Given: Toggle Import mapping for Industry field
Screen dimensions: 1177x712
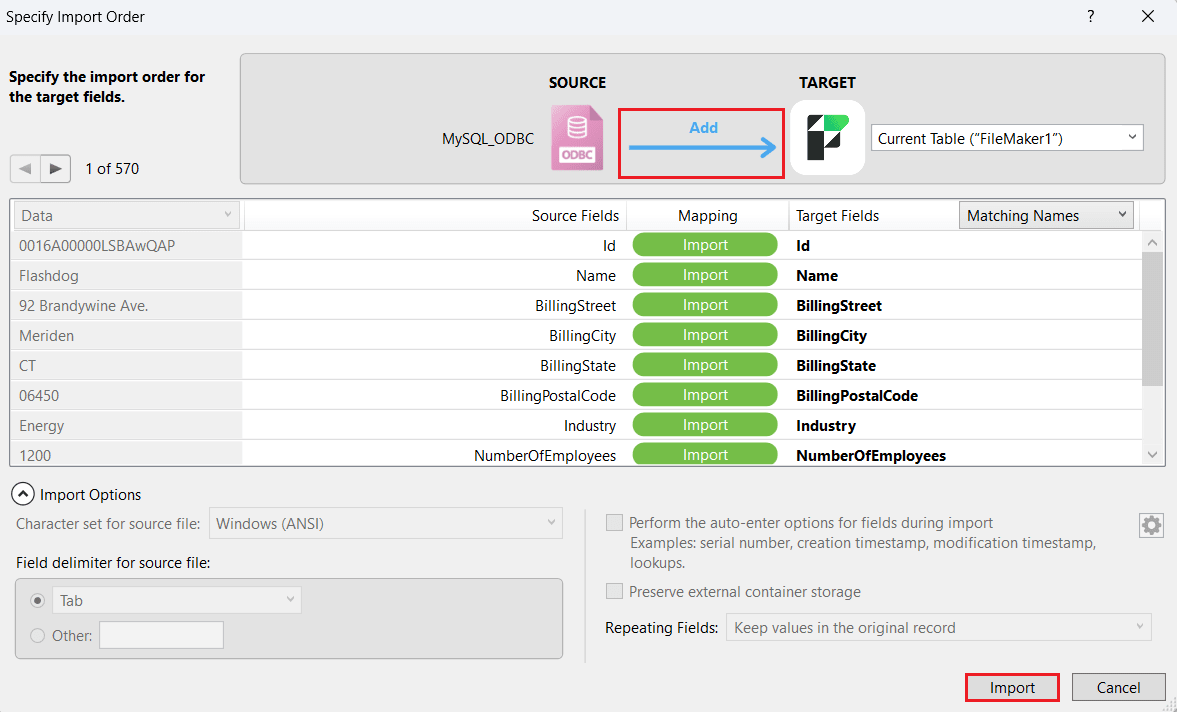Looking at the screenshot, I should [x=705, y=425].
